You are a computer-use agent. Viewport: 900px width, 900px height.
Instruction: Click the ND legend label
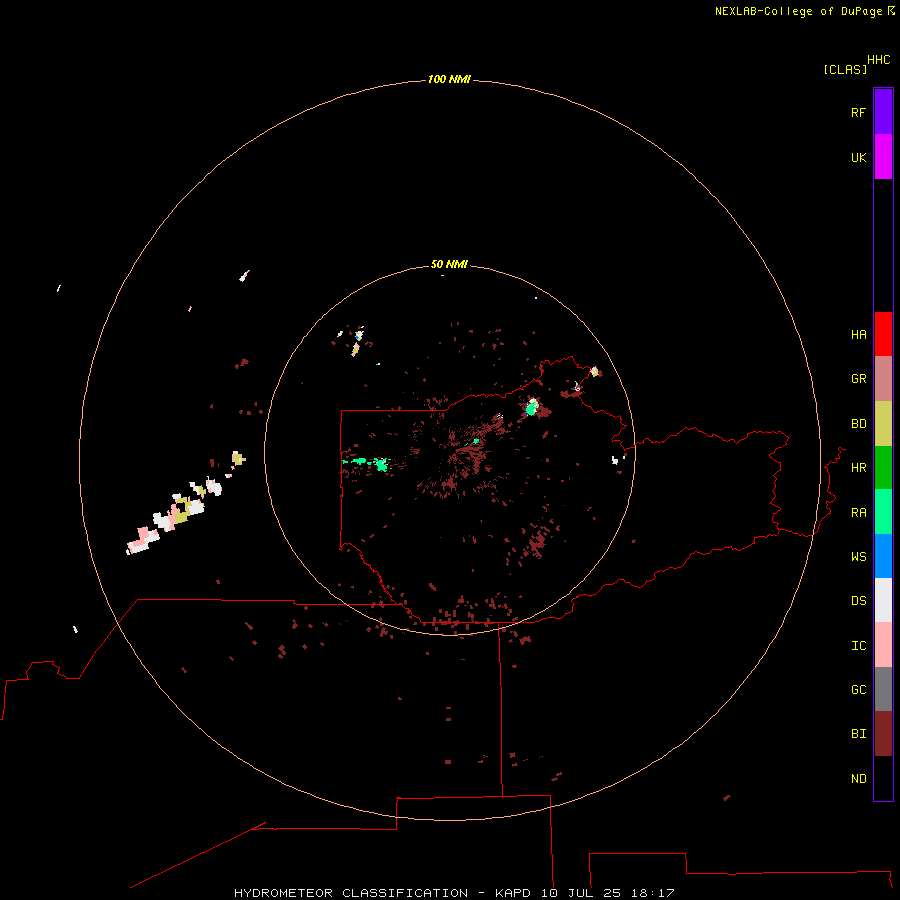click(x=858, y=779)
